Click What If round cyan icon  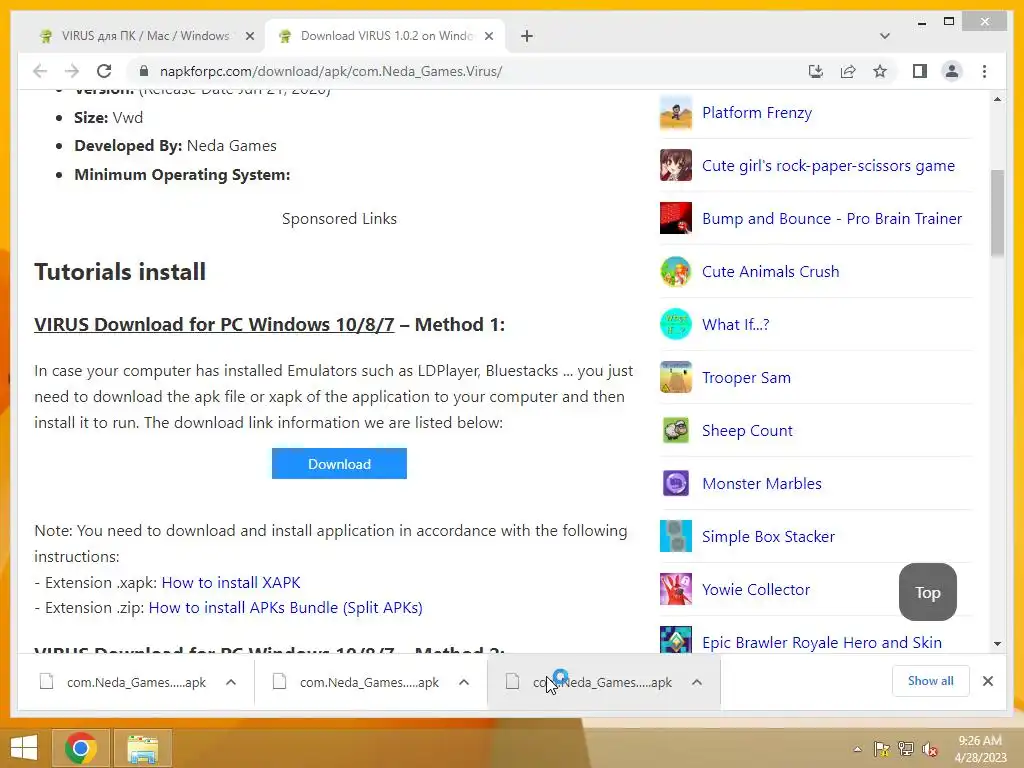tap(676, 325)
